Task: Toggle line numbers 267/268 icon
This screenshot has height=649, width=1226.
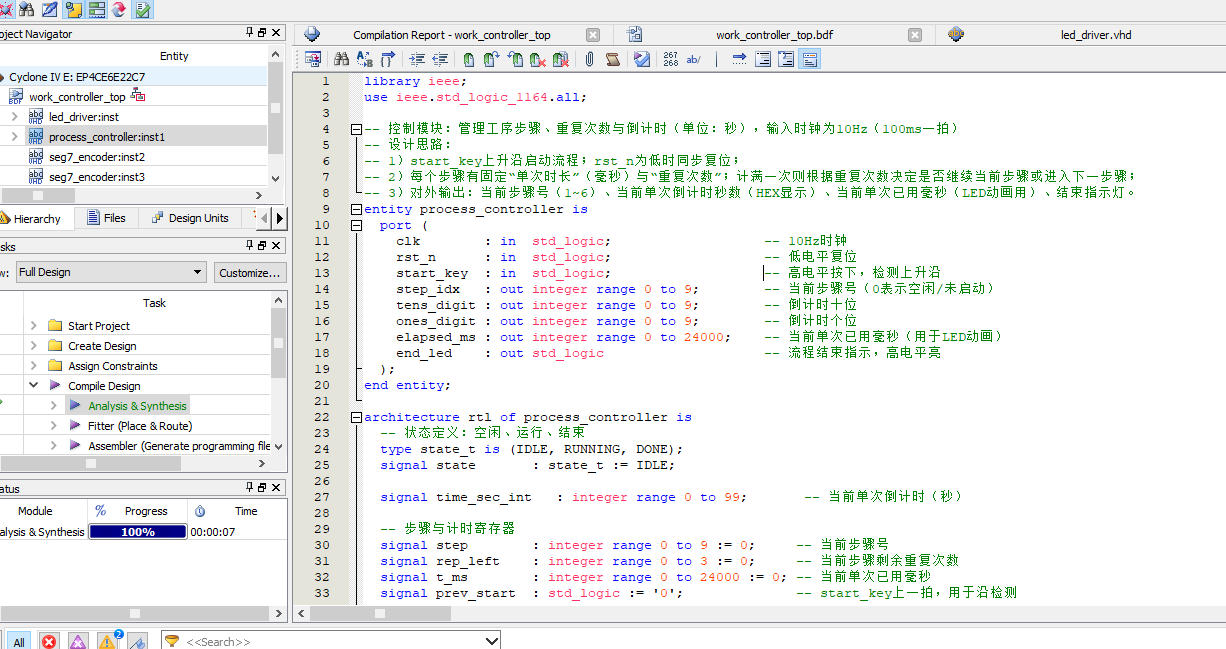Action: (x=670, y=59)
